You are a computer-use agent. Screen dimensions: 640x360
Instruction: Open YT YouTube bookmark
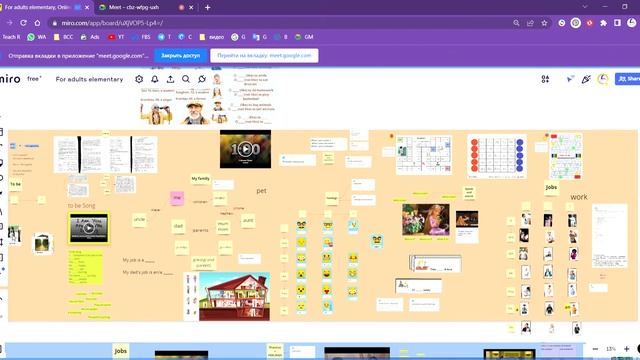point(116,37)
